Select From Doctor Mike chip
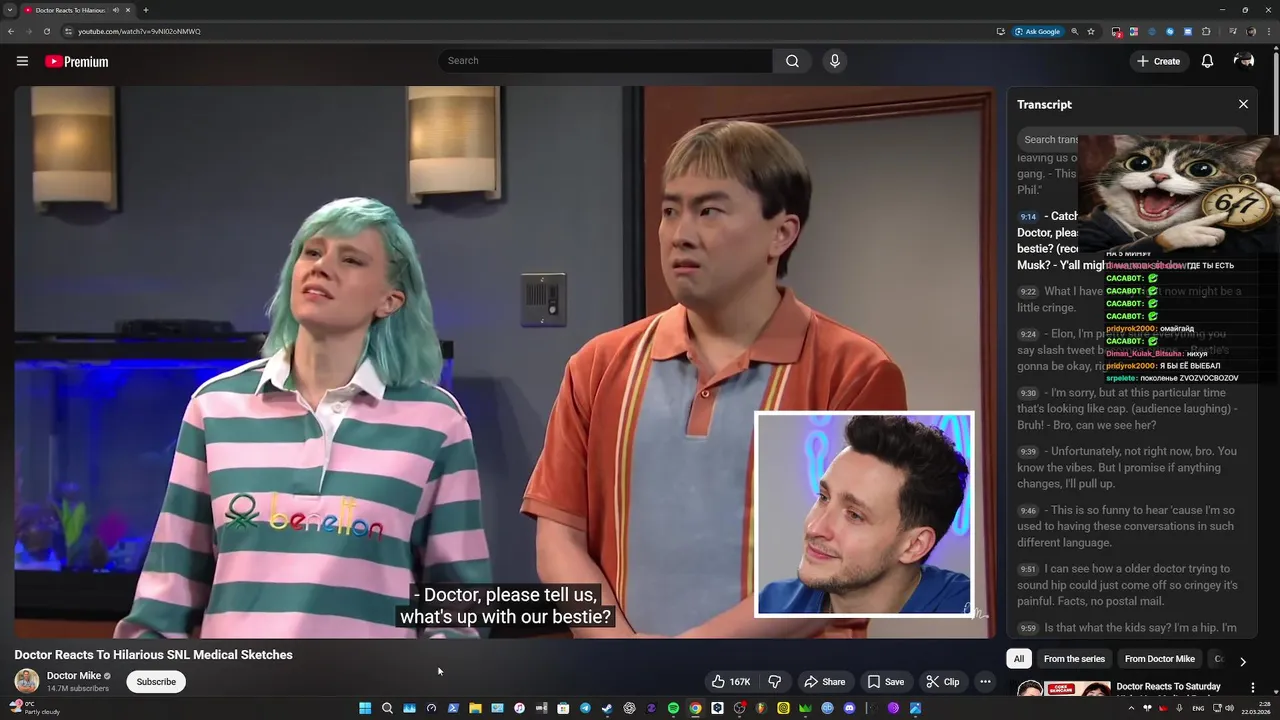Viewport: 1280px width, 720px height. (x=1159, y=659)
